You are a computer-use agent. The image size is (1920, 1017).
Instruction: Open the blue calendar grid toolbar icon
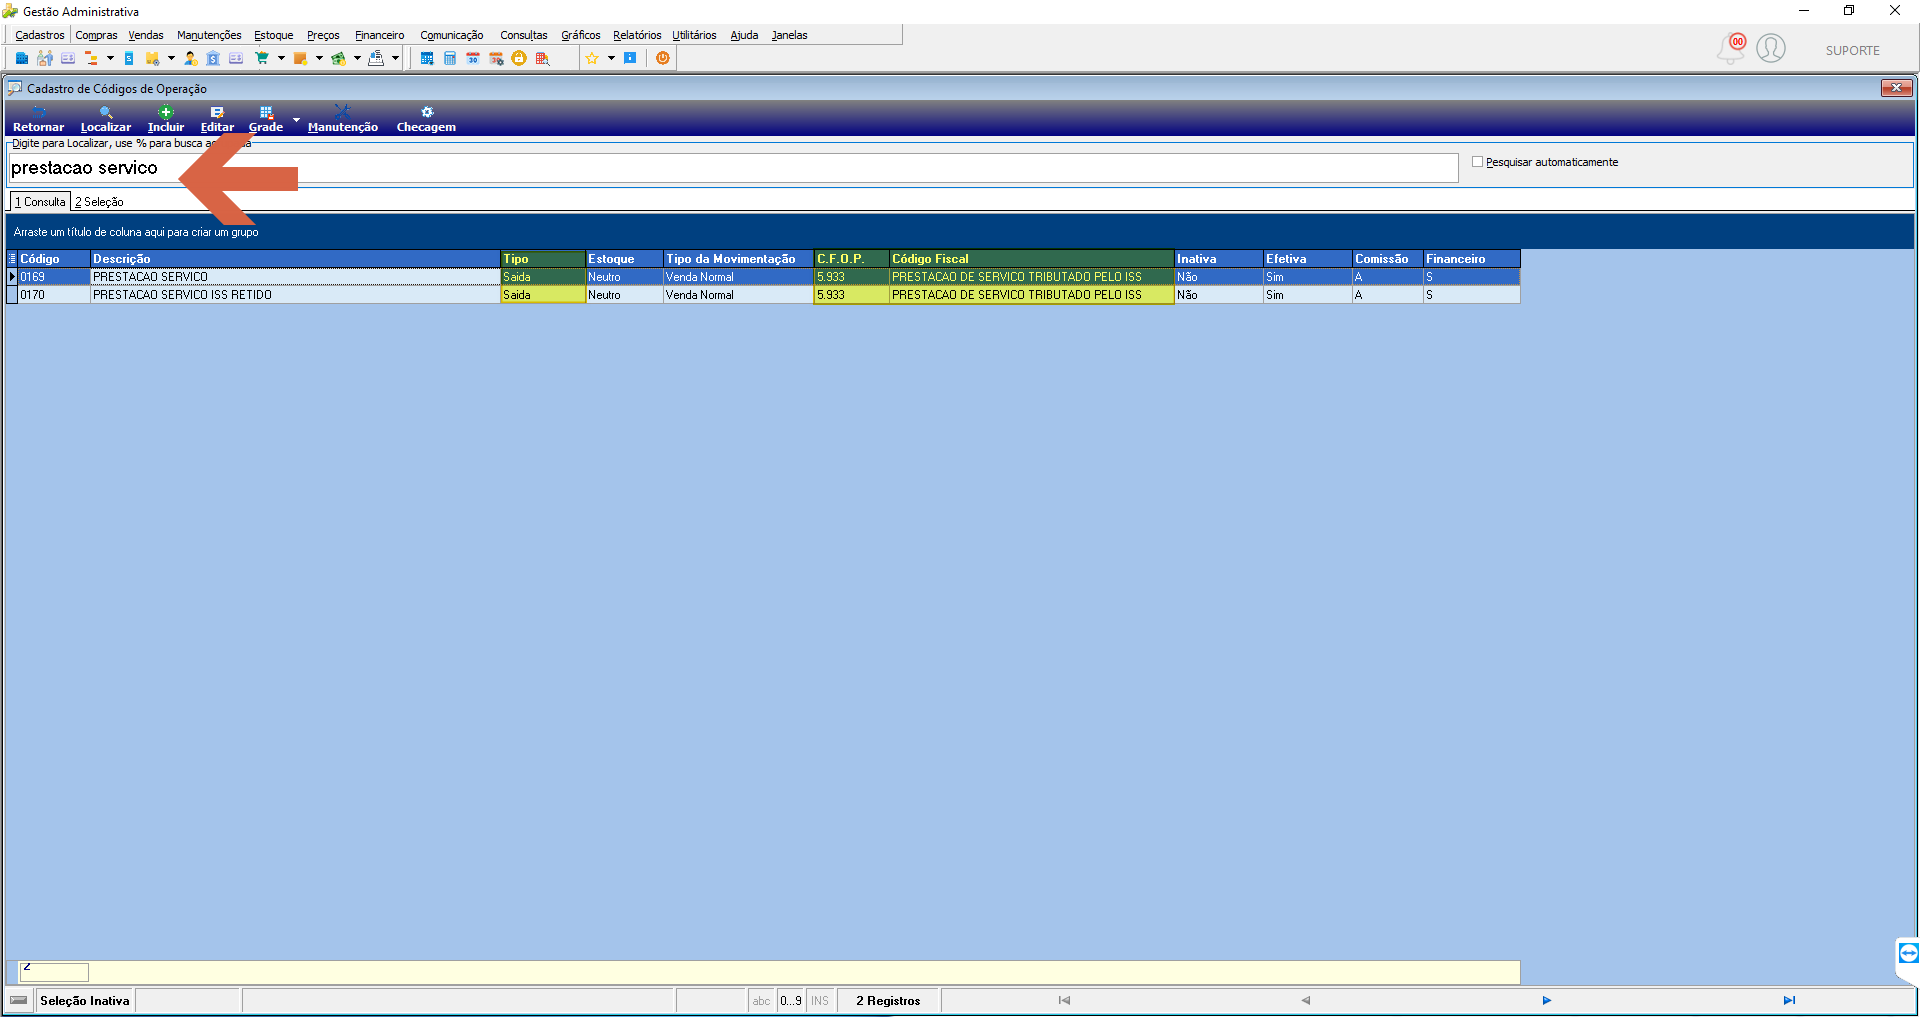coord(427,58)
